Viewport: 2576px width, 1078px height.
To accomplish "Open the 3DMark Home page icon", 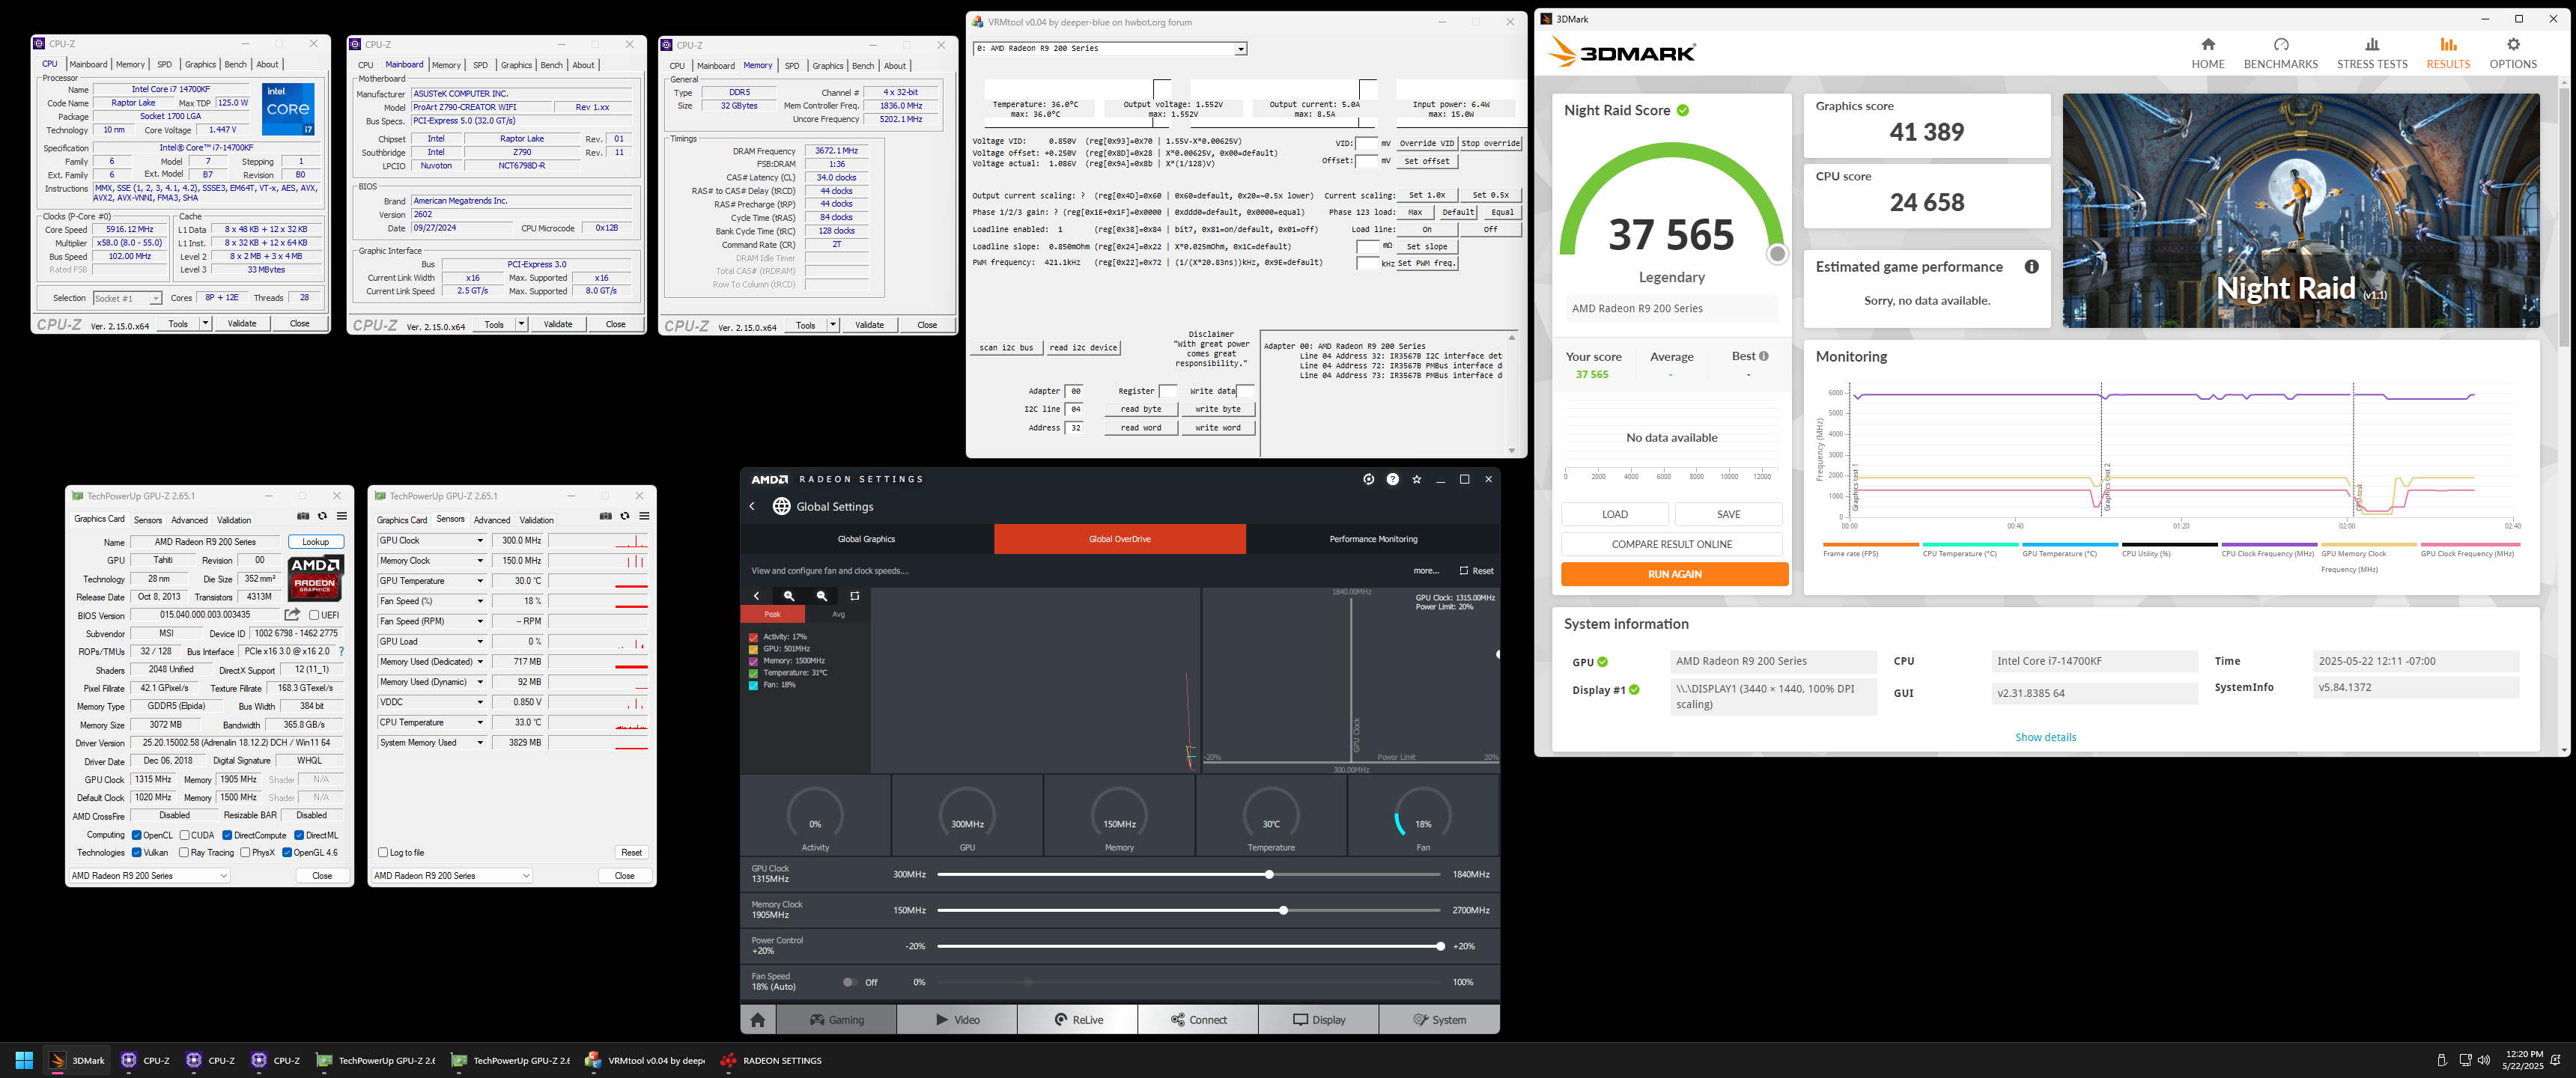I will [2208, 44].
